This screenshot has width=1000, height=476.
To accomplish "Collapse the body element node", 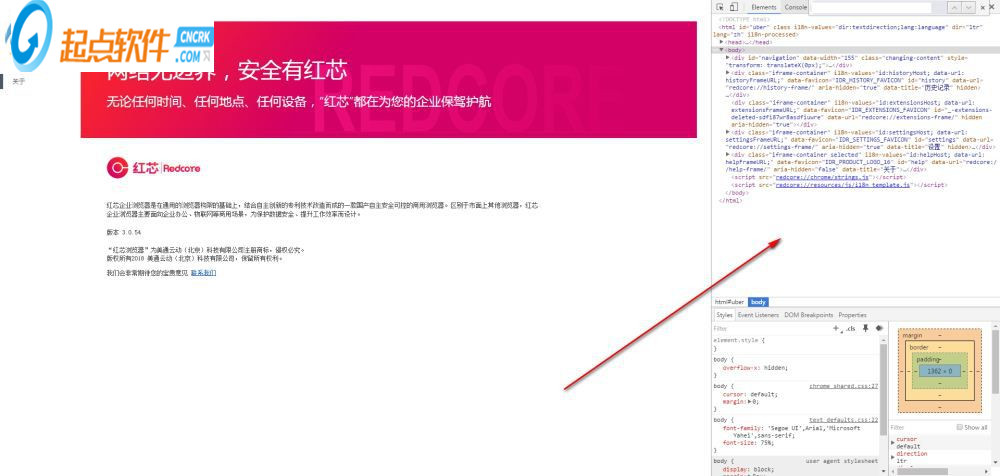I will 721,50.
